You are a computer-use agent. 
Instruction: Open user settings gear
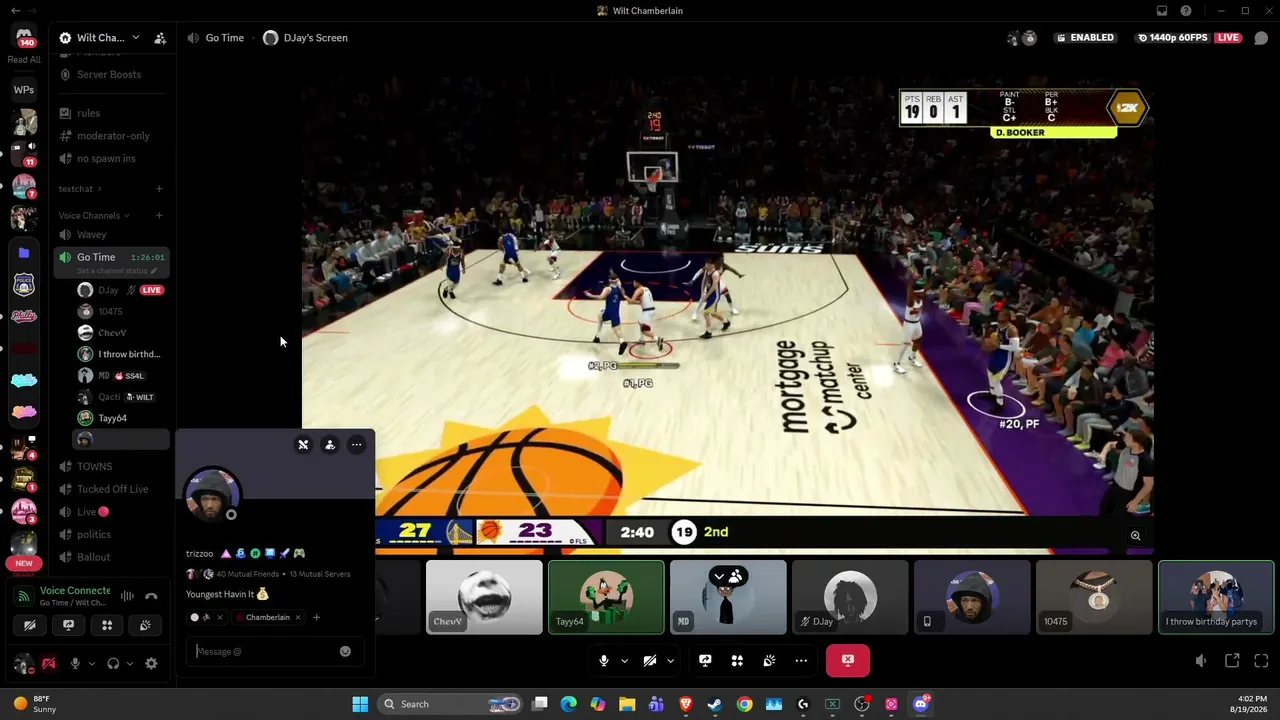point(151,663)
